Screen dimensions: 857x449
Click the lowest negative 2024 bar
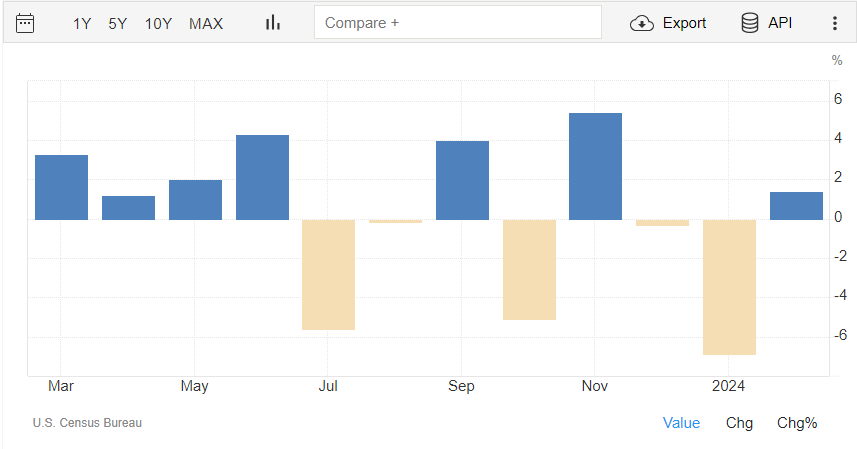click(729, 286)
